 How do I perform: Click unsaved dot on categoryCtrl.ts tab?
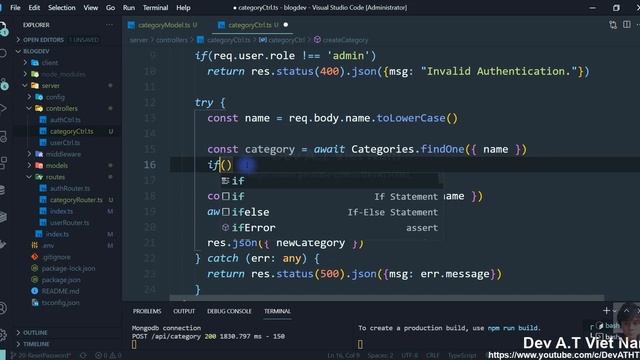[x=286, y=25]
